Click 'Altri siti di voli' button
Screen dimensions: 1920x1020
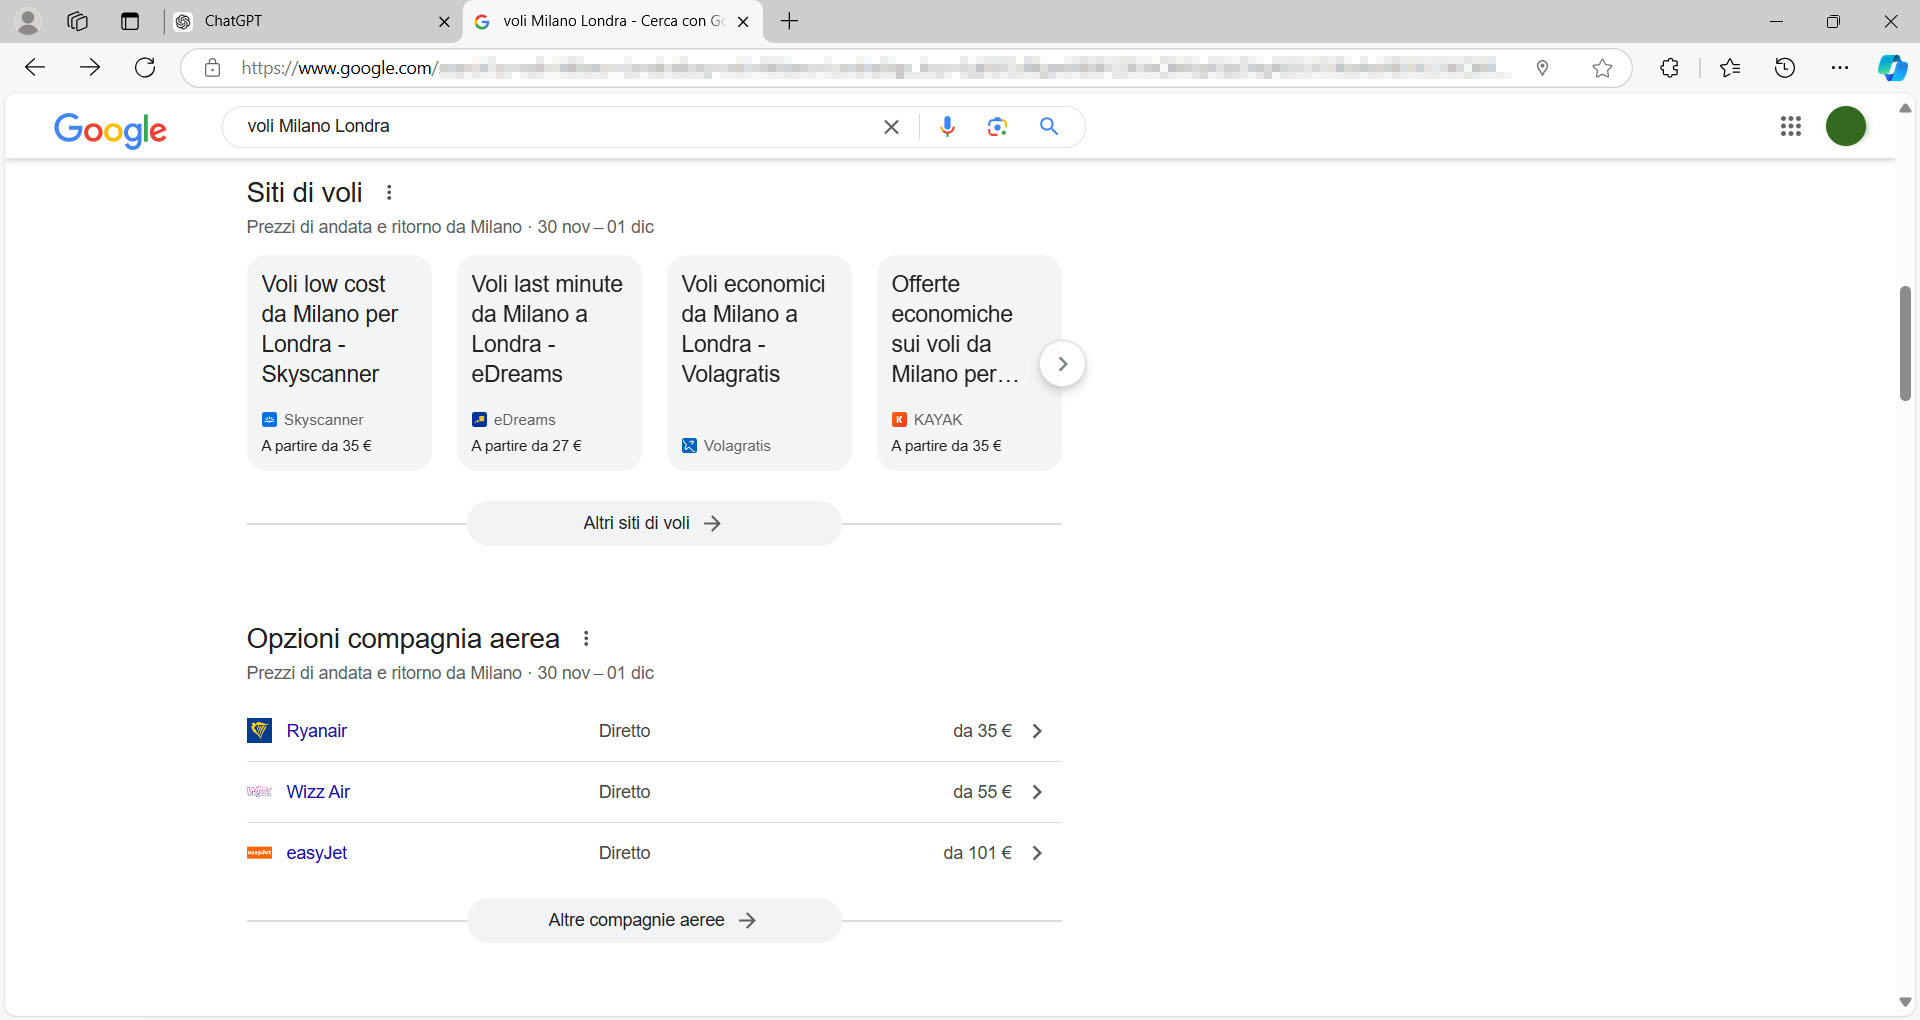tap(654, 523)
